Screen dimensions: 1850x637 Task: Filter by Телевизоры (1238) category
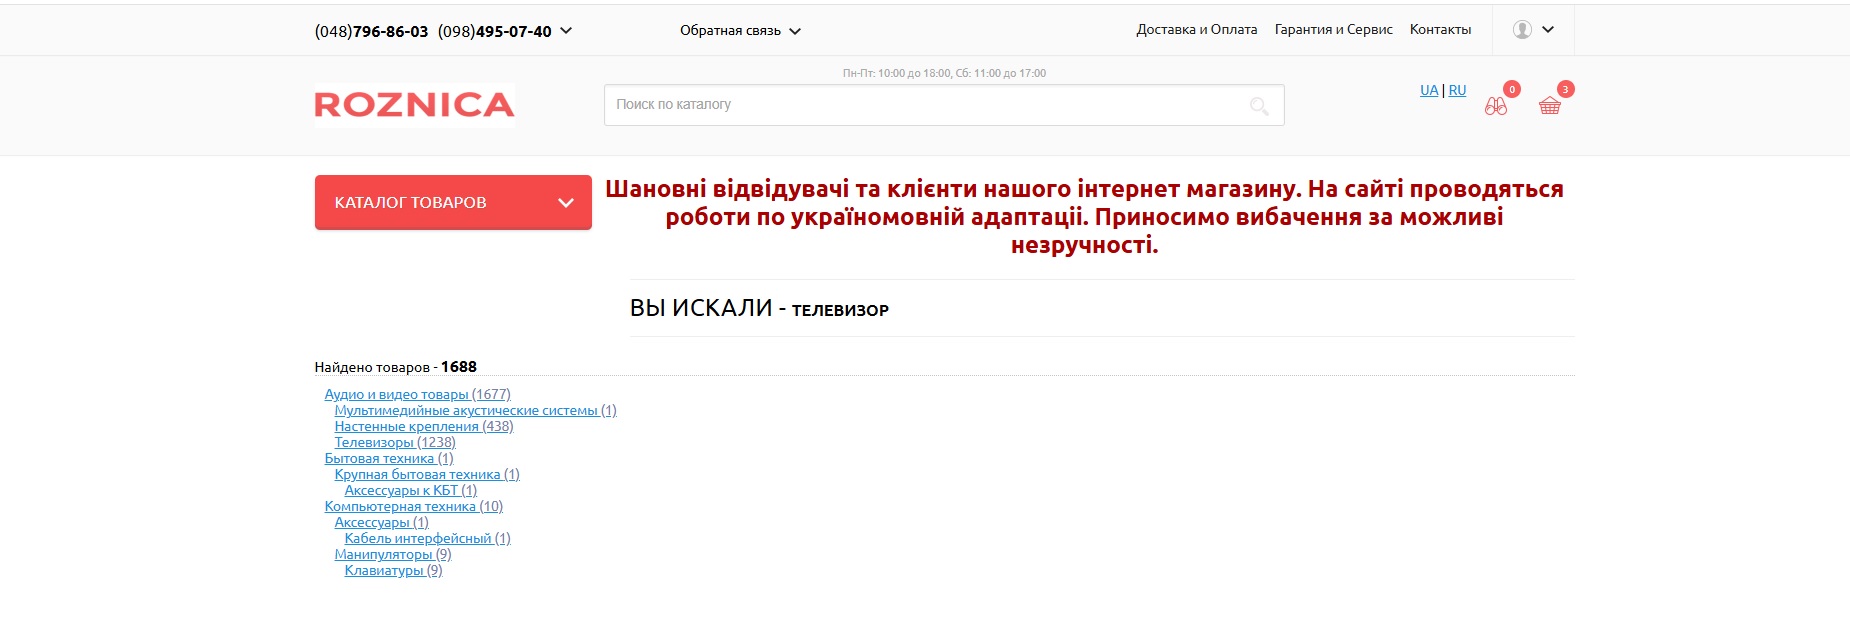394,443
